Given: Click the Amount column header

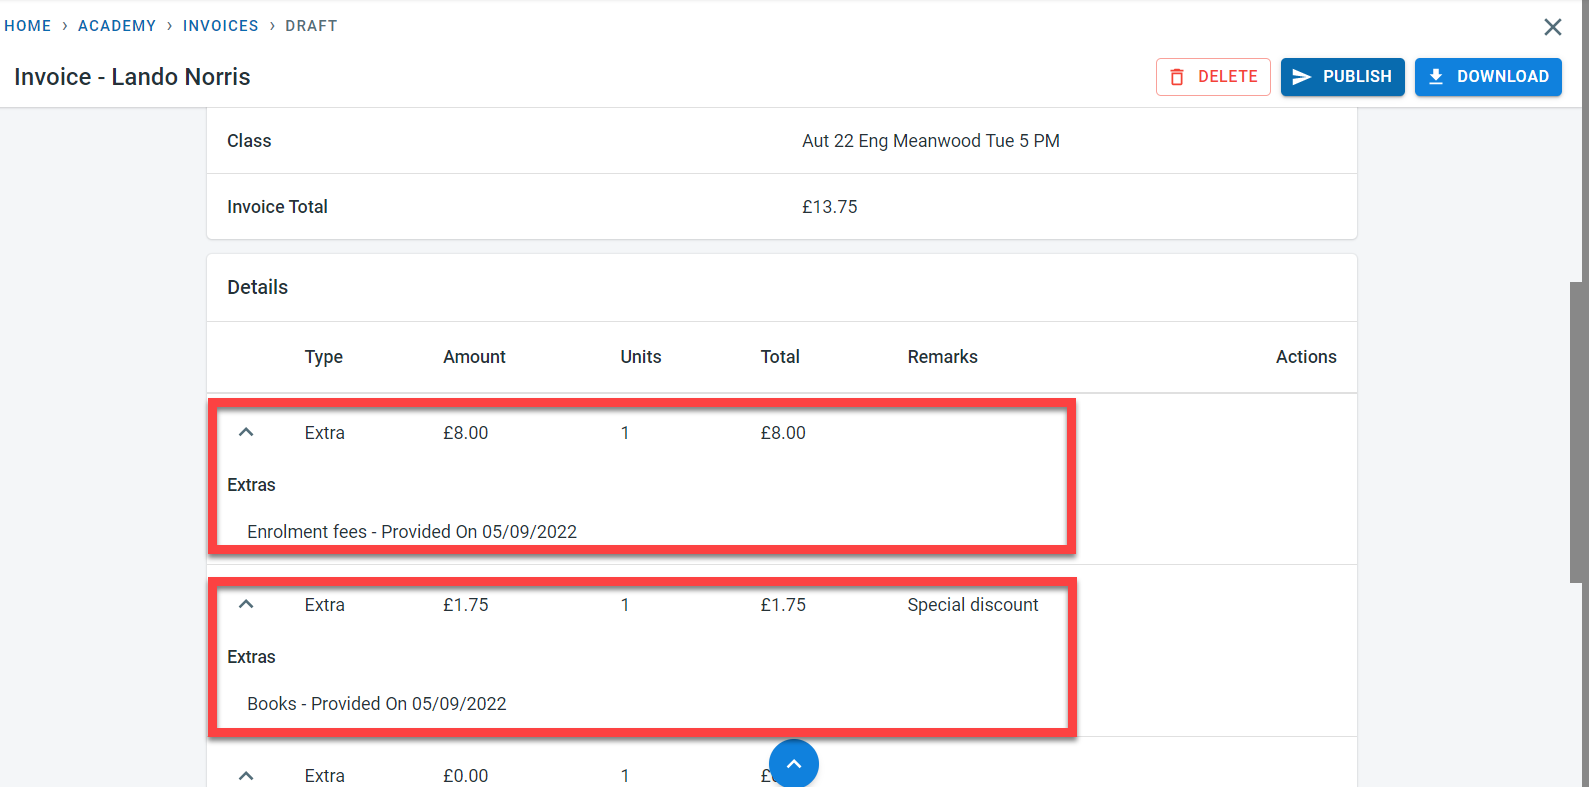Looking at the screenshot, I should click(474, 357).
